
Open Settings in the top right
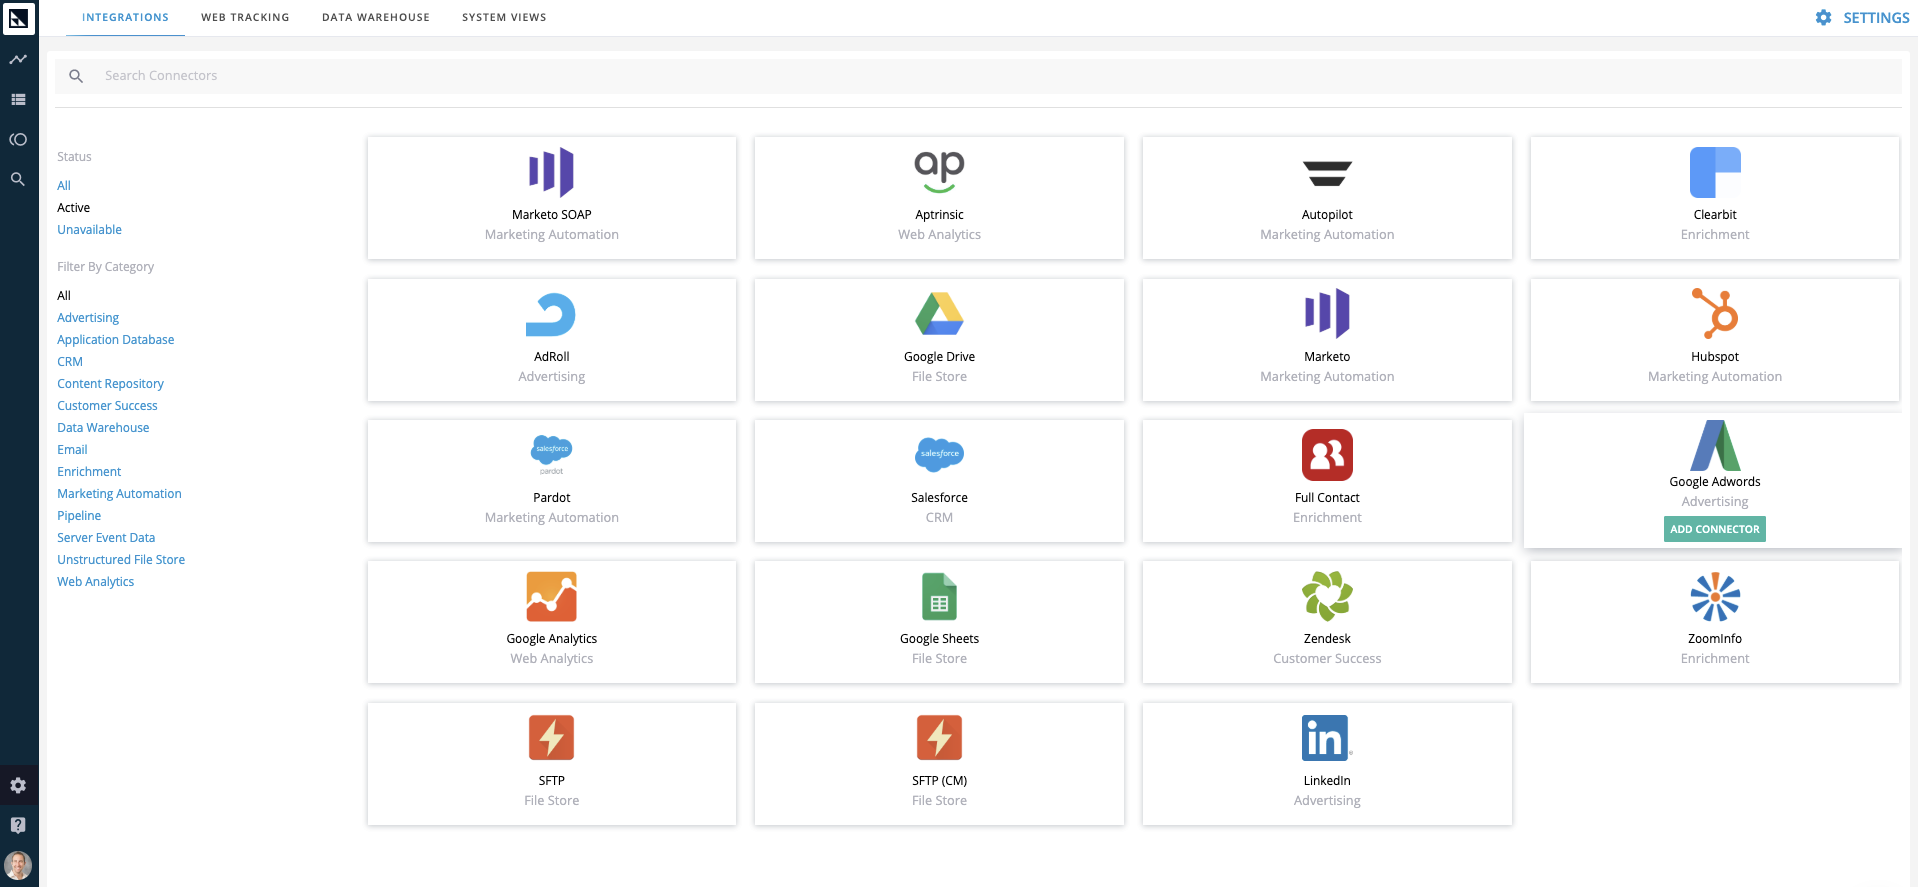pyautogui.click(x=1862, y=18)
